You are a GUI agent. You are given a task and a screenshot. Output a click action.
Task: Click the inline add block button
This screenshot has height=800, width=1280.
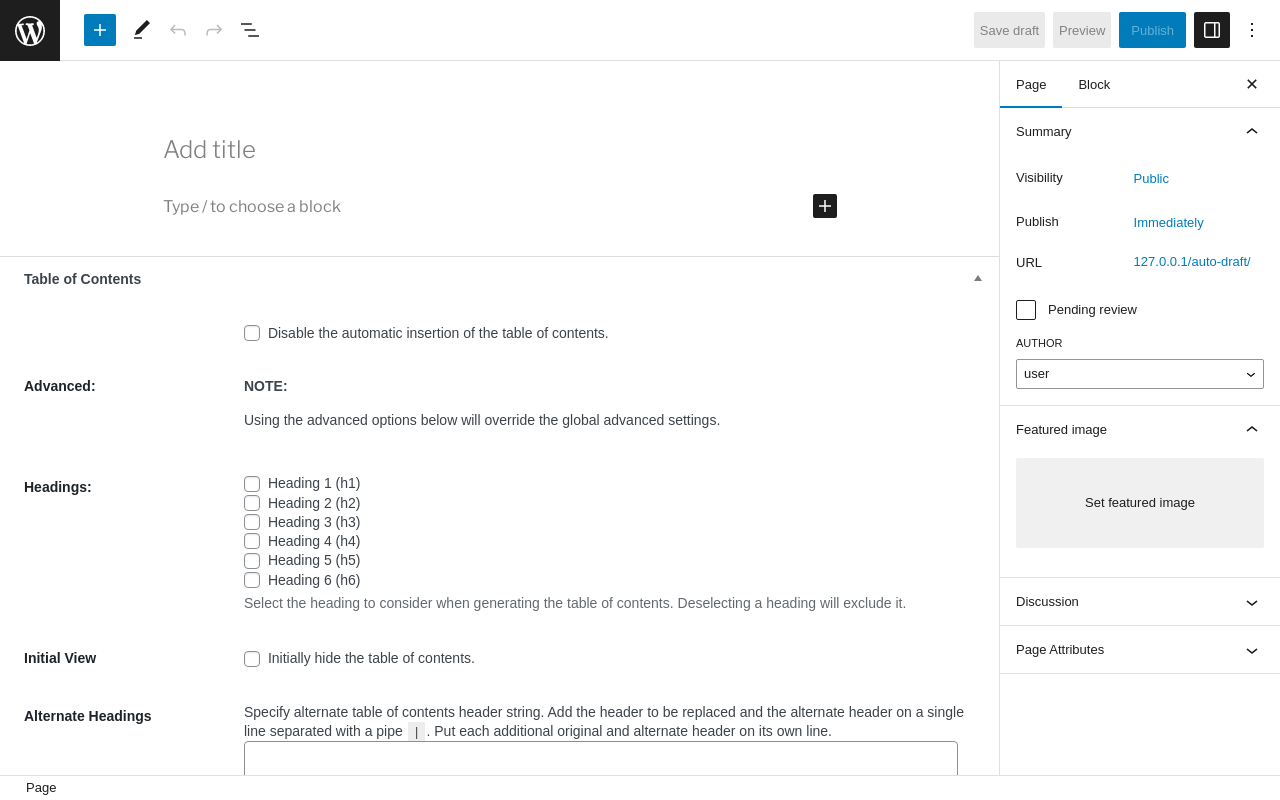tap(825, 206)
